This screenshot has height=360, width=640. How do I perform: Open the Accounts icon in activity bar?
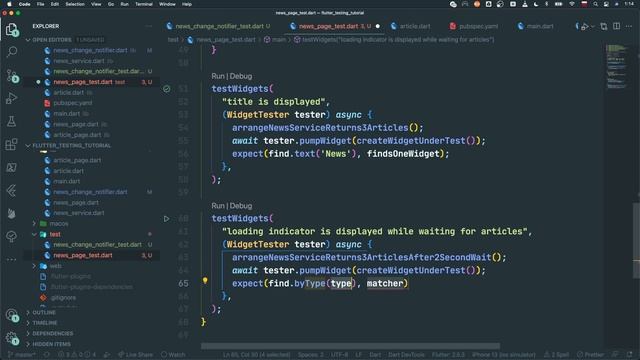tap(12, 315)
